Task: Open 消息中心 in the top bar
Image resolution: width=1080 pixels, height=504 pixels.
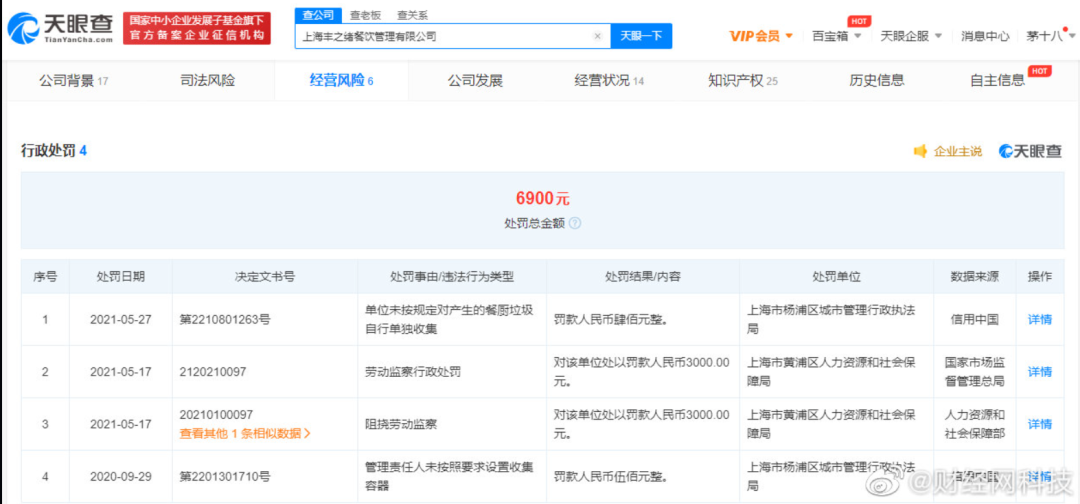Action: click(985, 36)
